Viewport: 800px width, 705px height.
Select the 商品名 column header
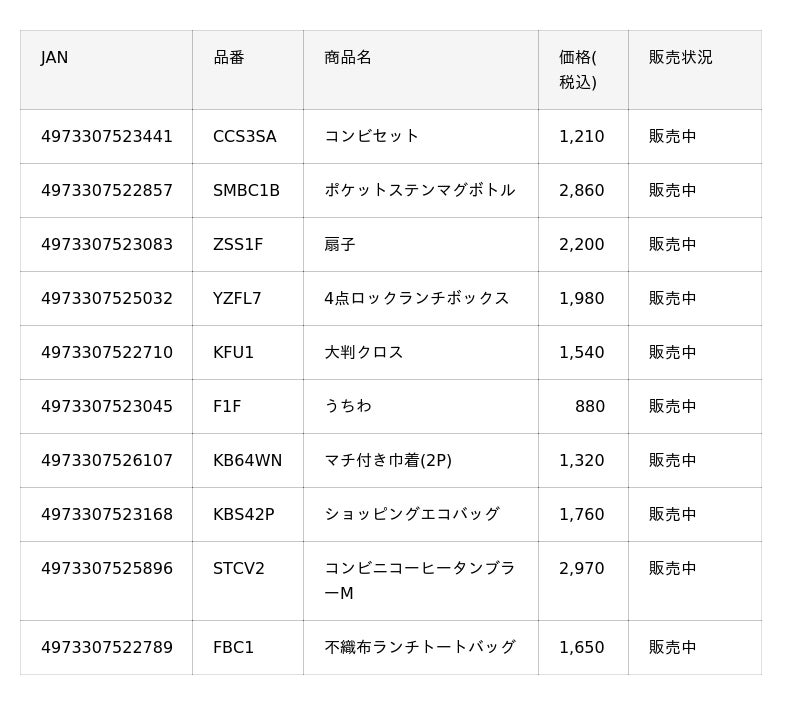pos(421,70)
